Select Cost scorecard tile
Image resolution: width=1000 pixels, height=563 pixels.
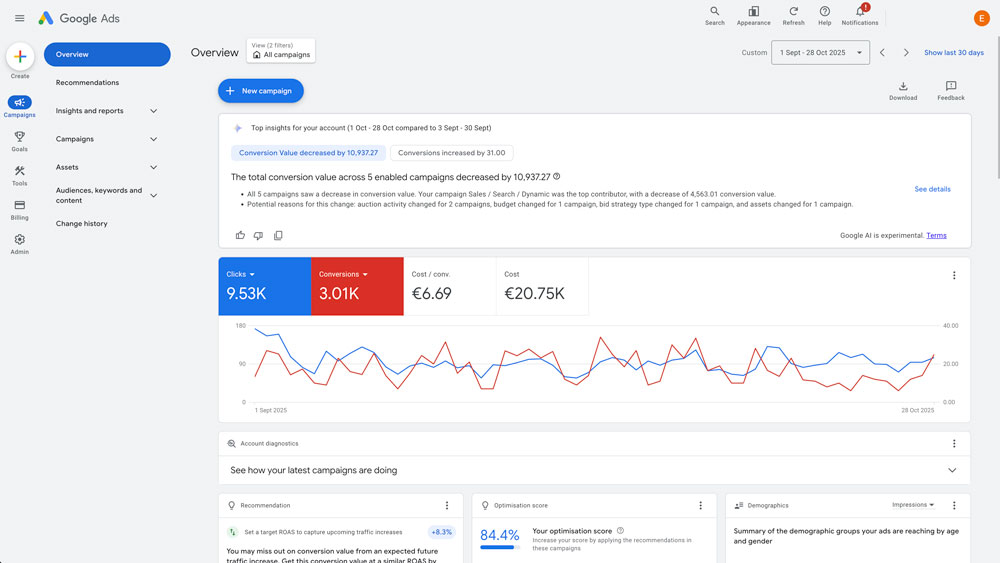(x=542, y=286)
